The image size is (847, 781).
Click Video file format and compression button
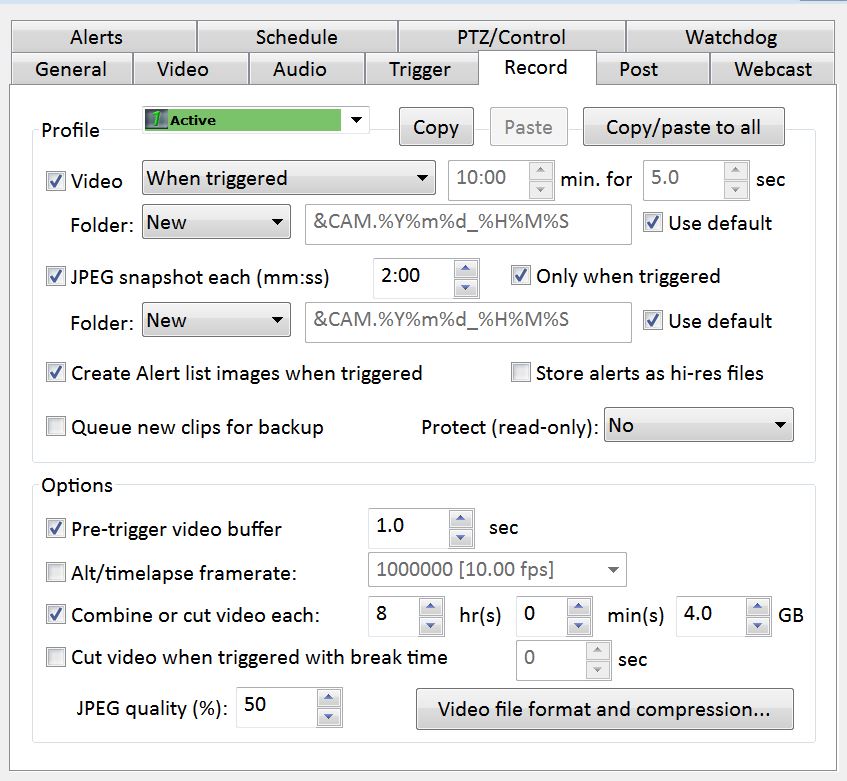click(x=604, y=709)
